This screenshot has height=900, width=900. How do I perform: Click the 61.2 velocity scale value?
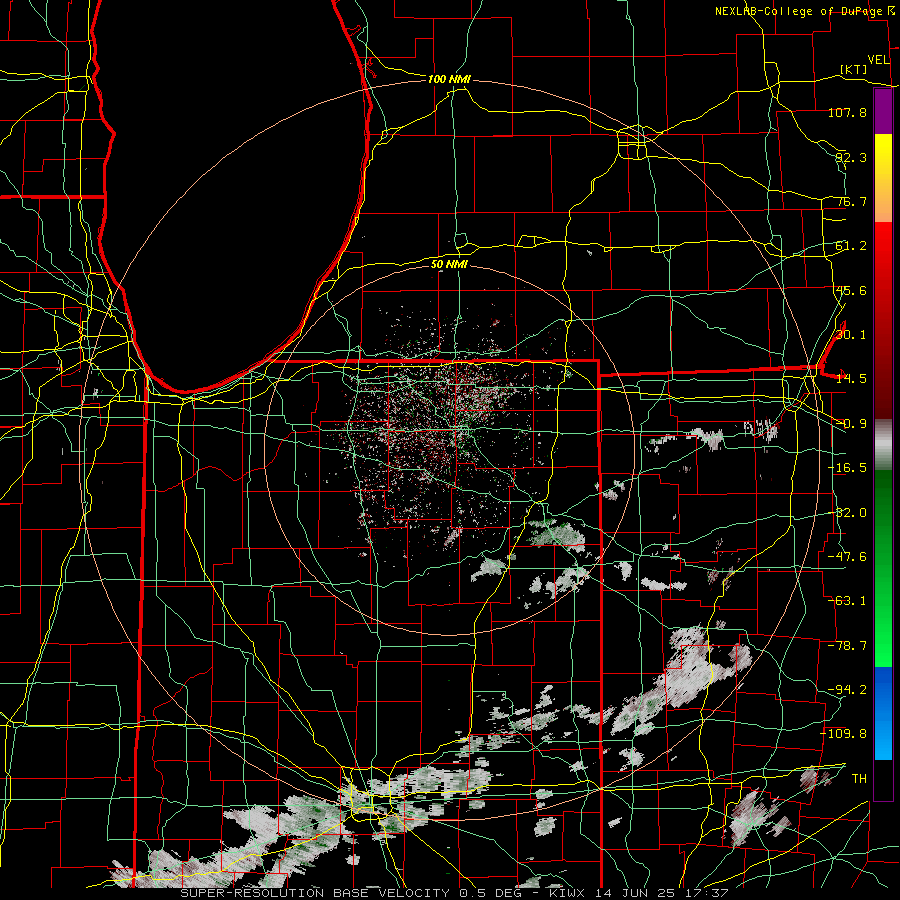[x=851, y=246]
